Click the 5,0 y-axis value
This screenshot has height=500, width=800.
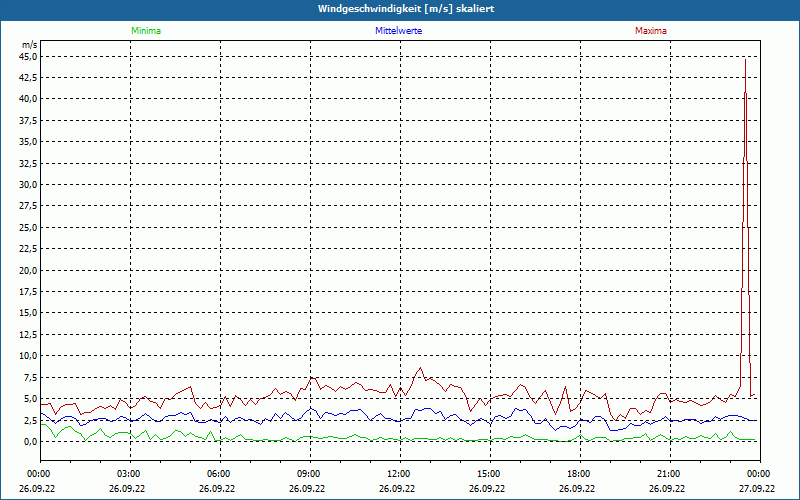[31, 398]
